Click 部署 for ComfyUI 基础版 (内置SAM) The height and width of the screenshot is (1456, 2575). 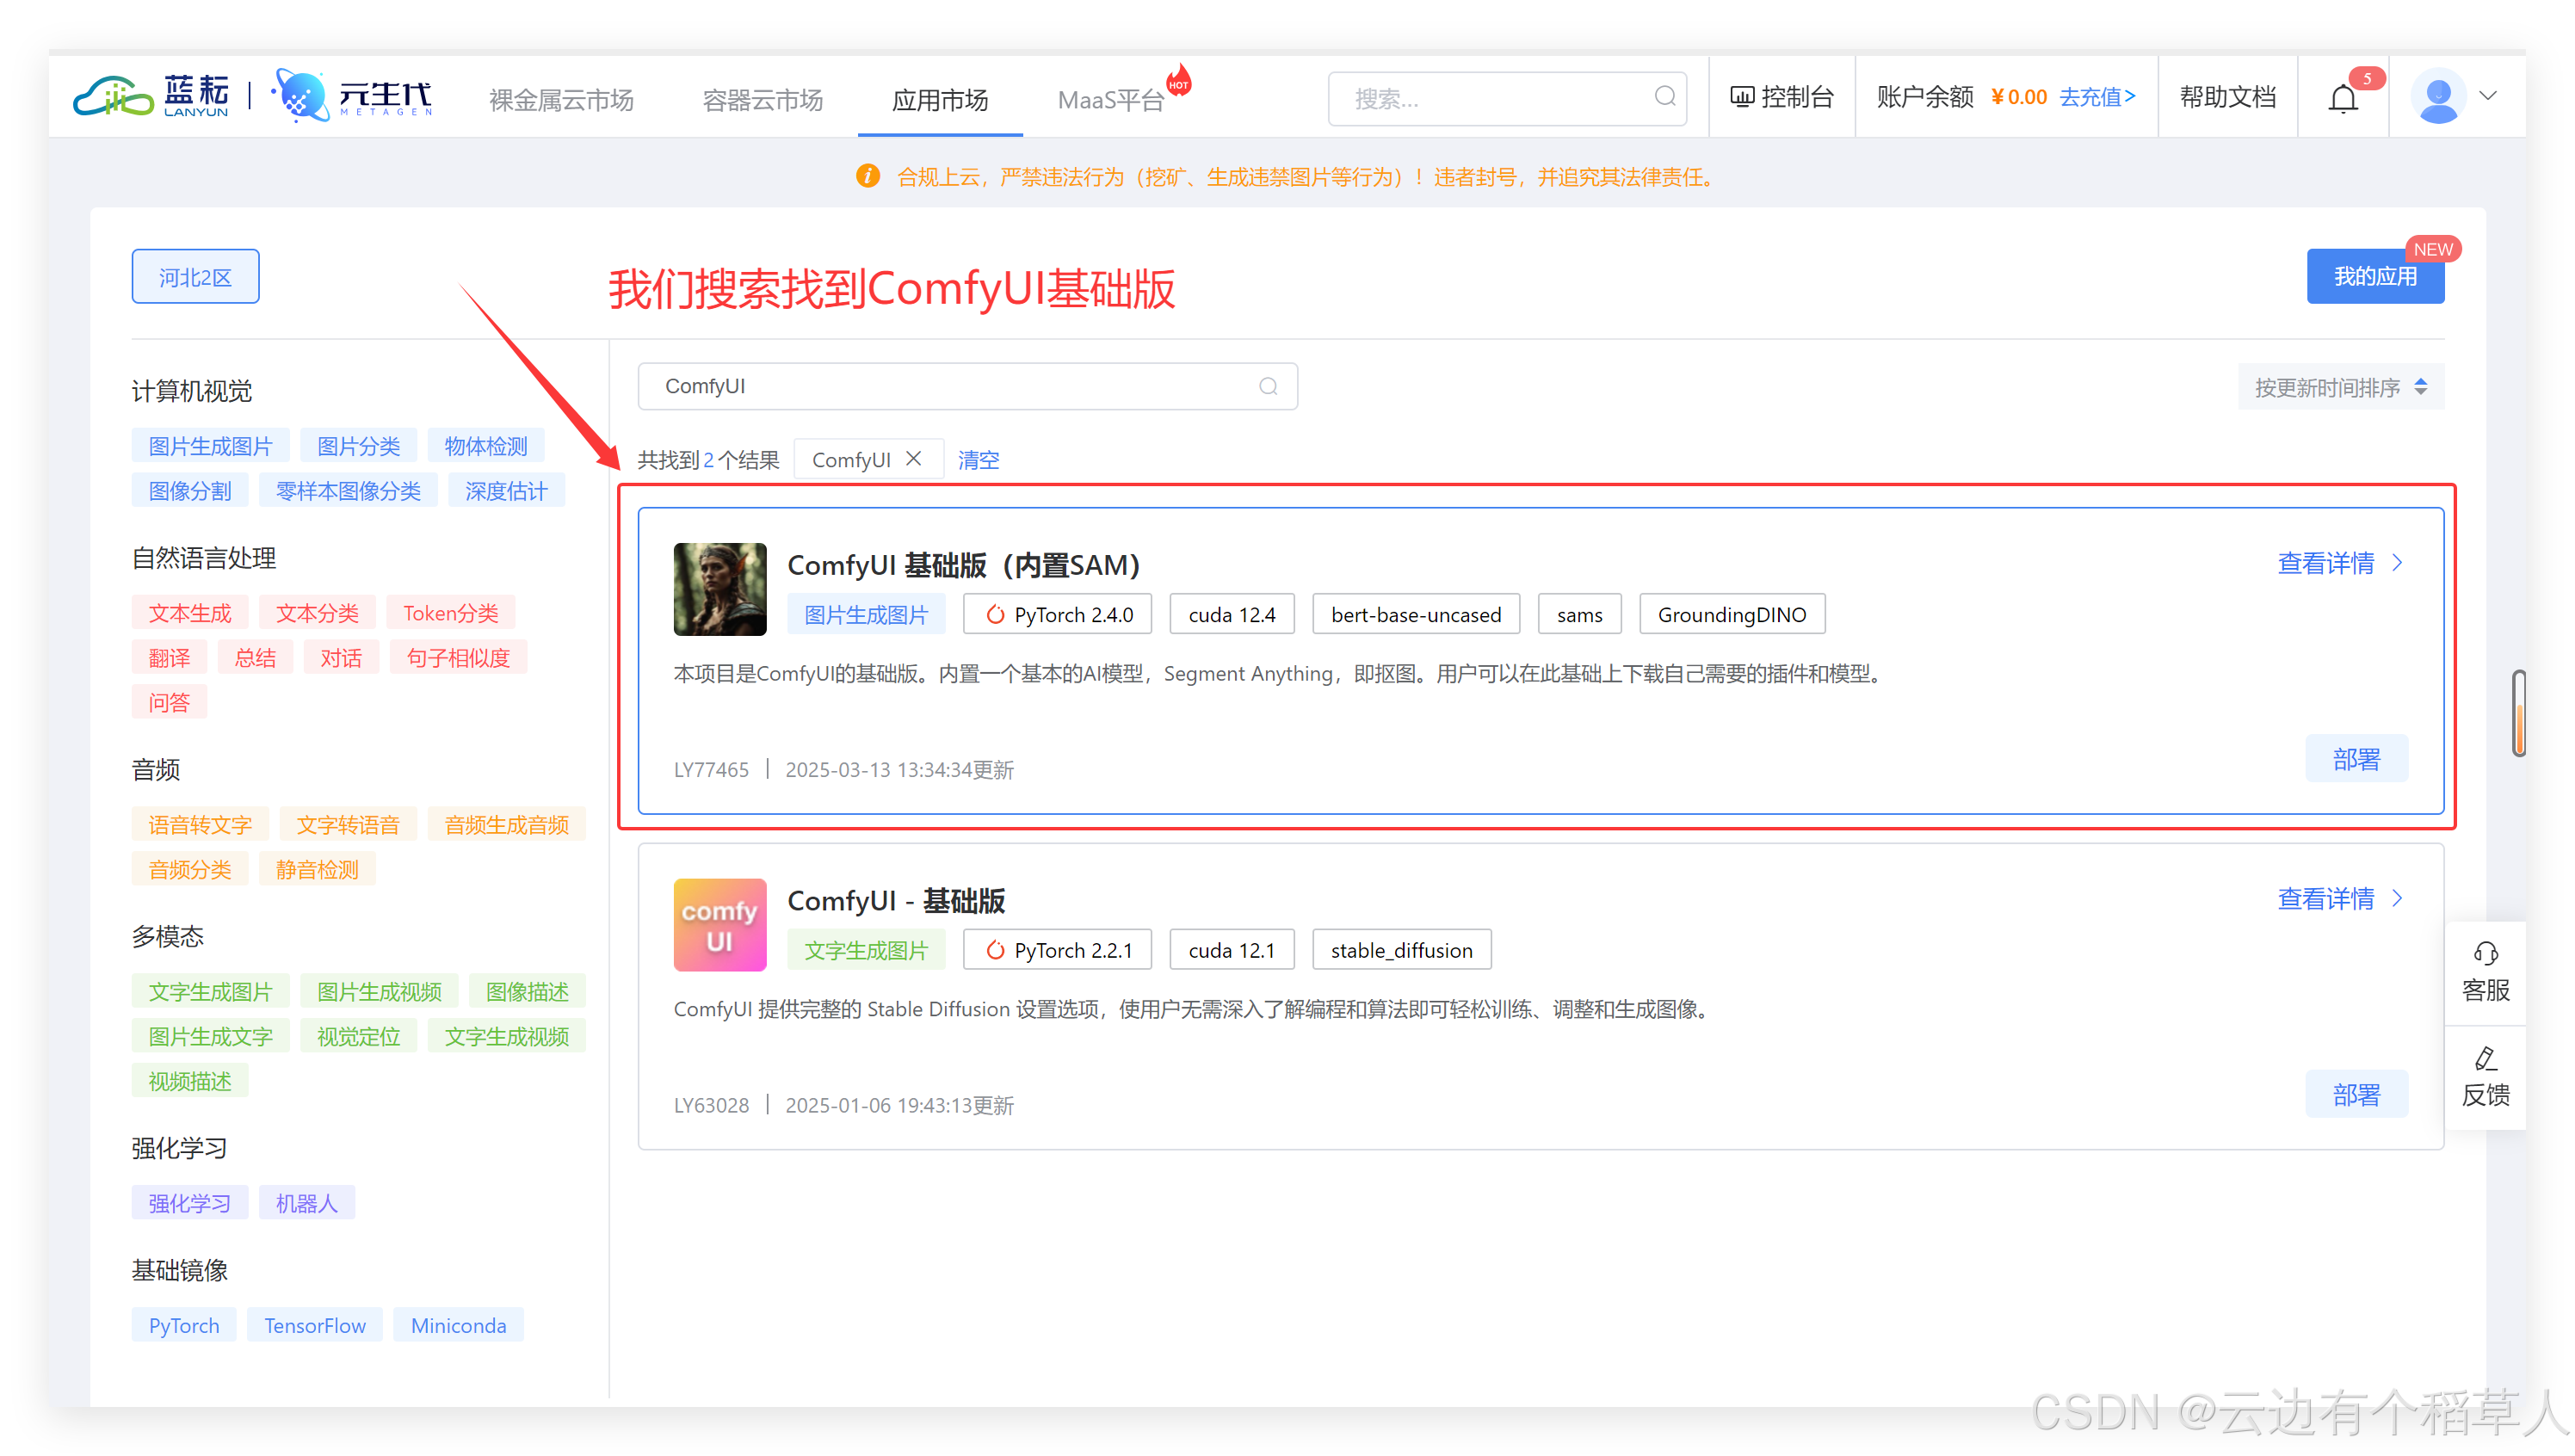[x=2356, y=759]
